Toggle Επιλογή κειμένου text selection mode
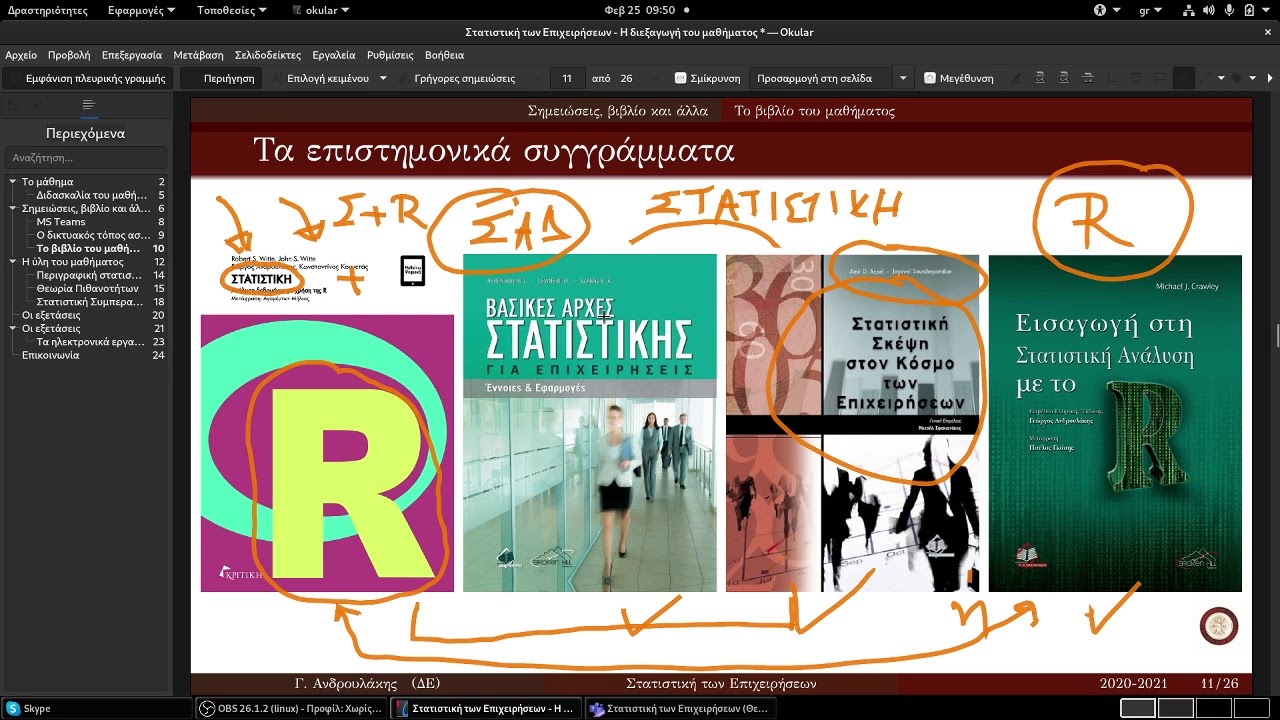Image resolution: width=1280 pixels, height=720 pixels. point(320,78)
